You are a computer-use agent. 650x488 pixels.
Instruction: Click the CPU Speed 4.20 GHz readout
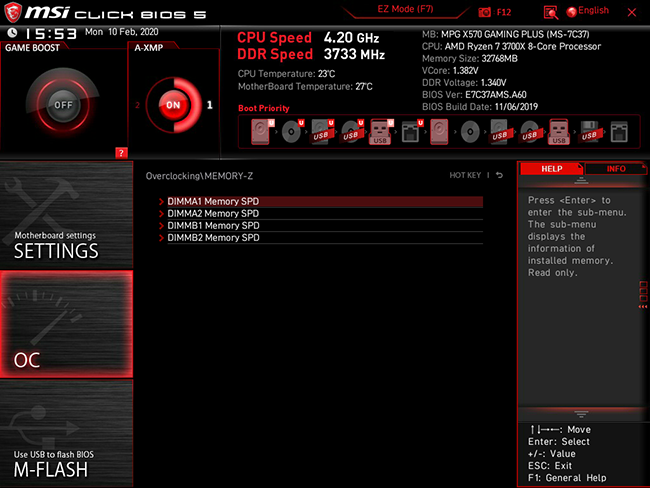coord(308,38)
